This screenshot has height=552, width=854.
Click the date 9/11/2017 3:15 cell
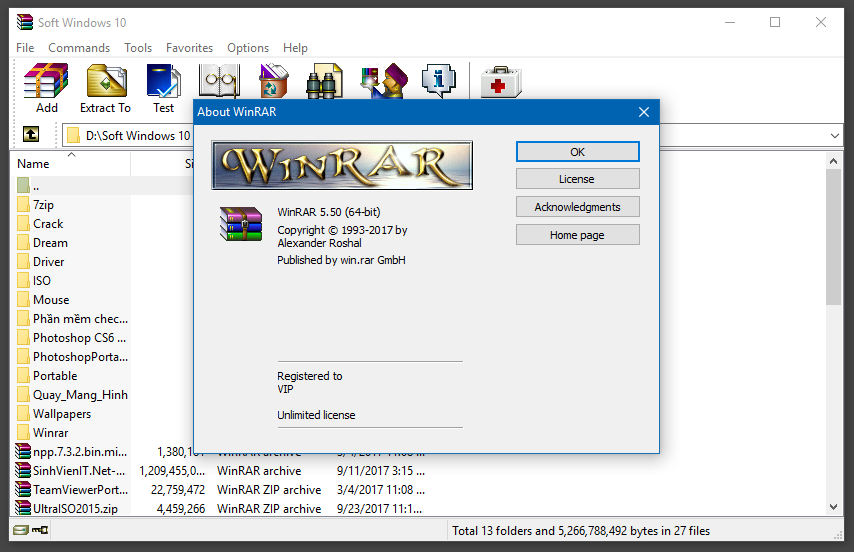381,470
